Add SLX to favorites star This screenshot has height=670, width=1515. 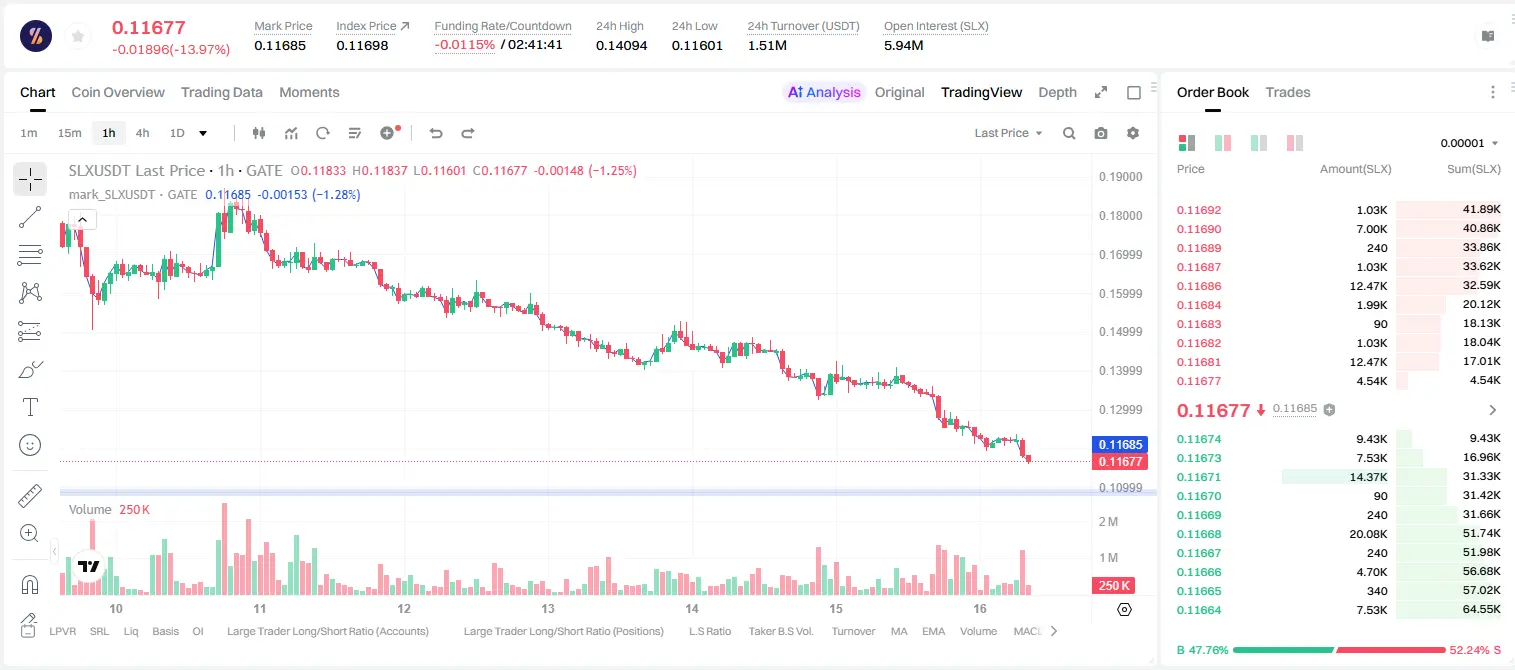pos(78,37)
